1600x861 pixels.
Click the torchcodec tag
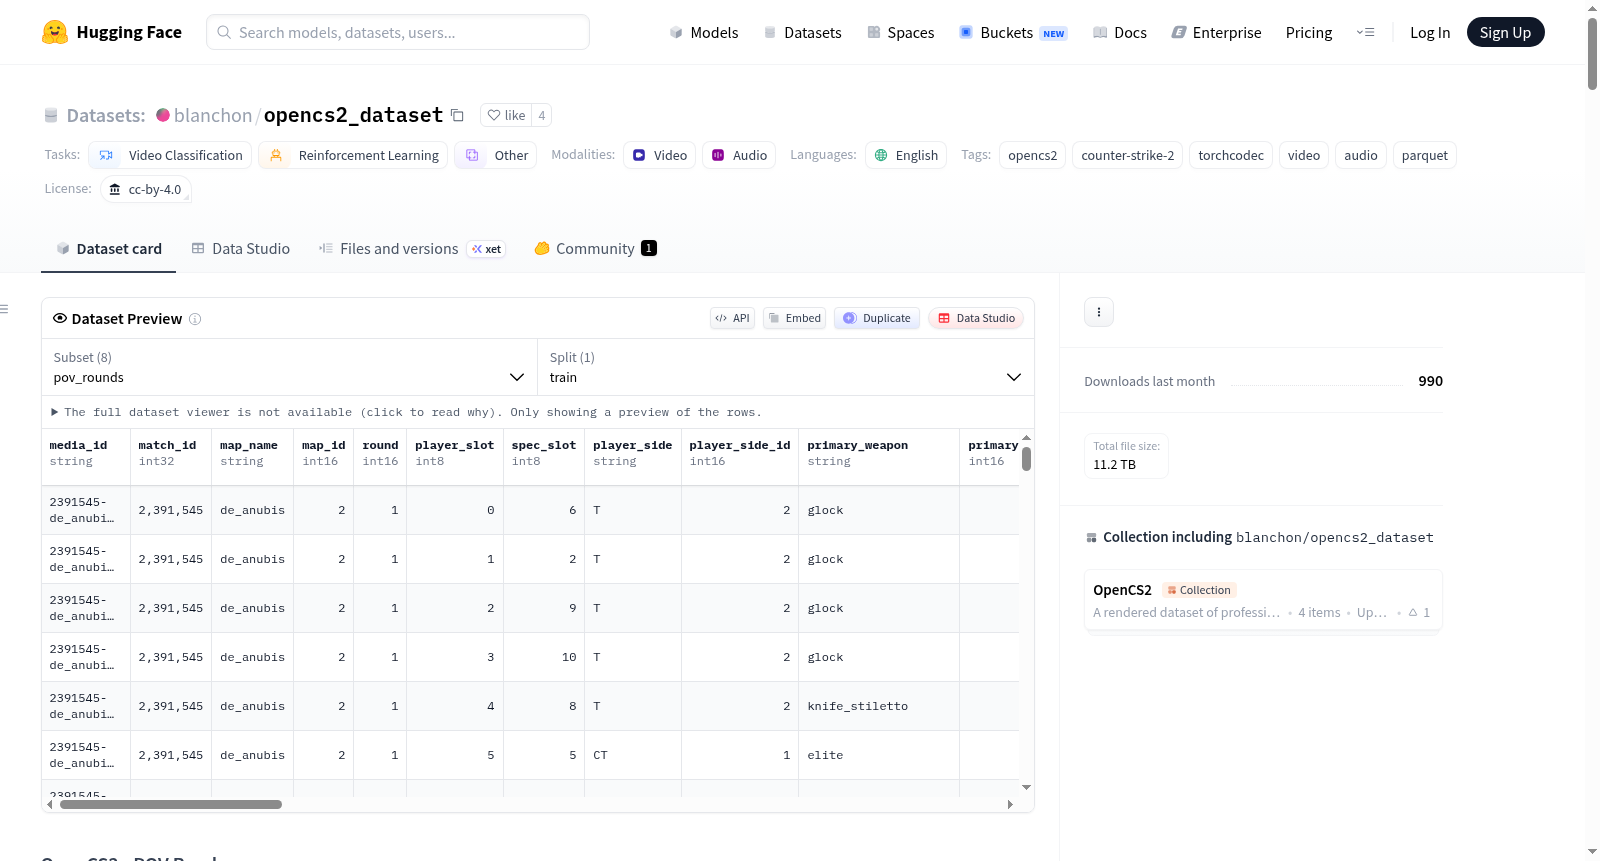click(1231, 155)
